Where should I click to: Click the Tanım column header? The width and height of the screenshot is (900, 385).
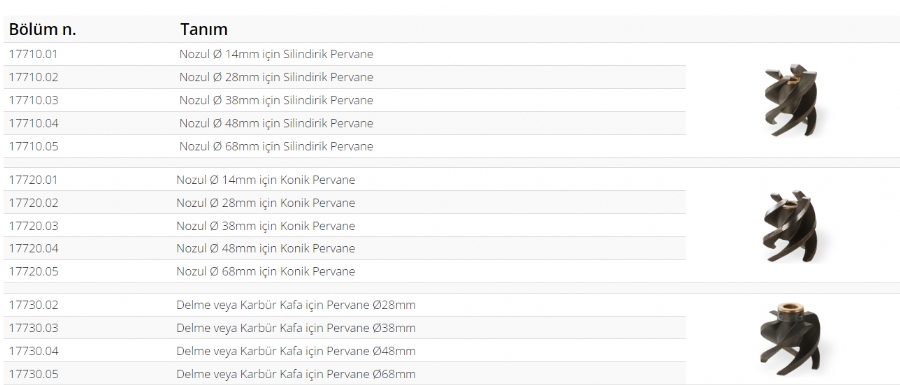[x=204, y=29]
